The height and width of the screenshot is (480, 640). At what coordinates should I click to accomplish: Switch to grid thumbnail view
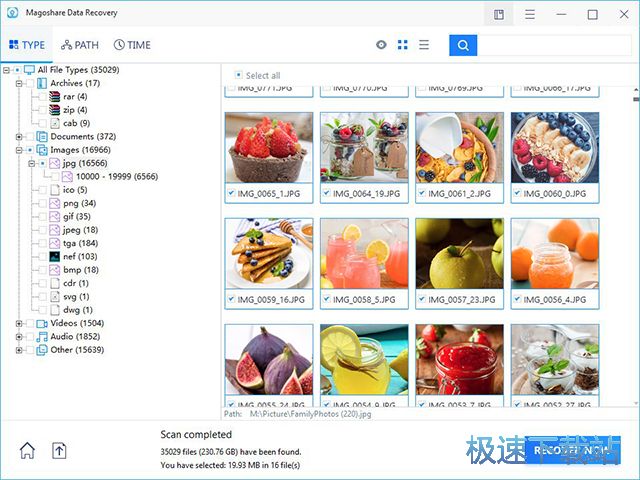(402, 45)
